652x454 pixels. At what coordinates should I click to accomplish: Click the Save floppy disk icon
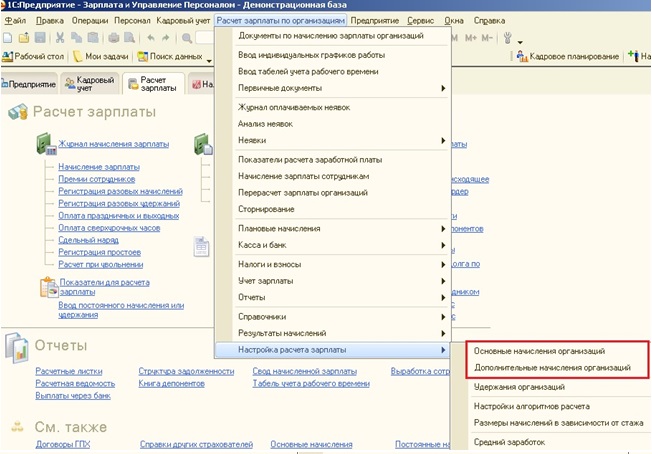click(x=40, y=38)
